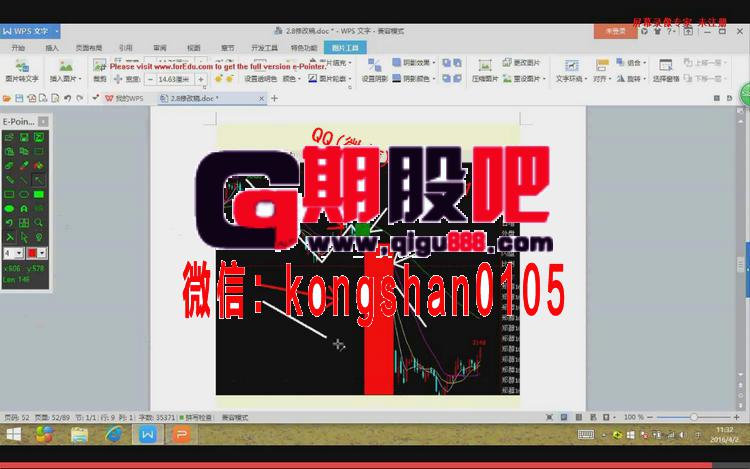Open the 视图 ribbon tab

tap(194, 48)
